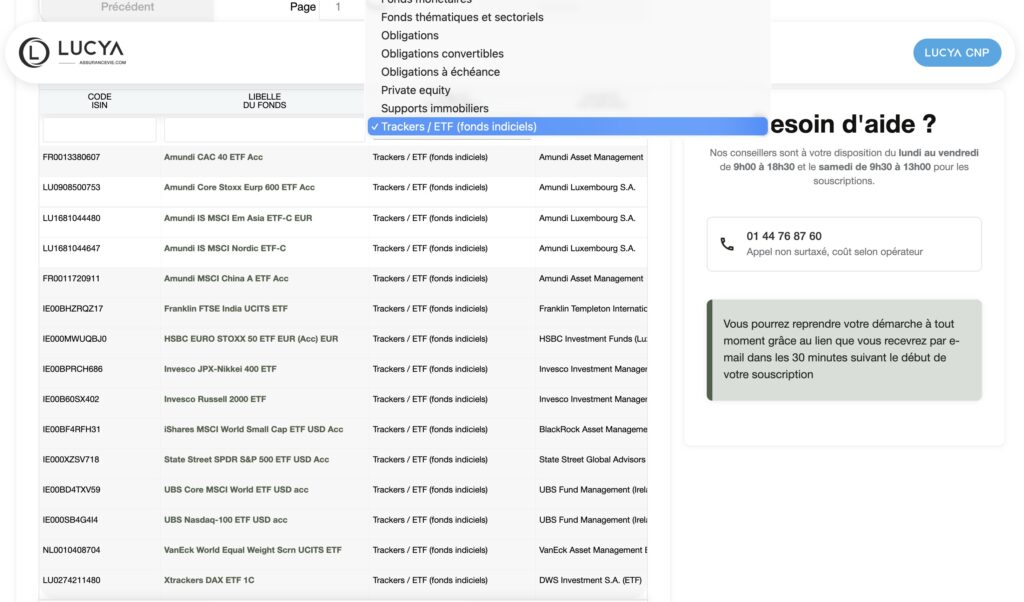Click the Obligations dropdown entry
Viewport: 1024px width, 602px height.
click(x=409, y=36)
